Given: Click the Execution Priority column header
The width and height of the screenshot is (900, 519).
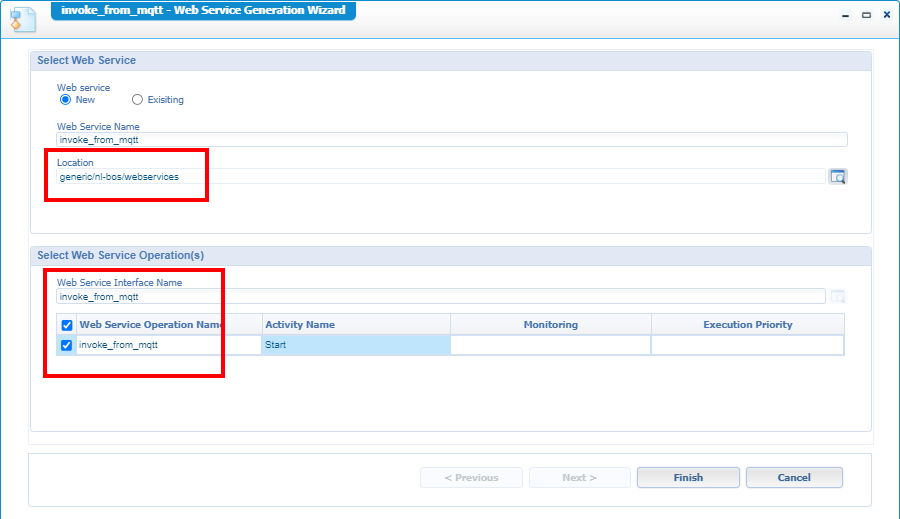Looking at the screenshot, I should coord(748,325).
